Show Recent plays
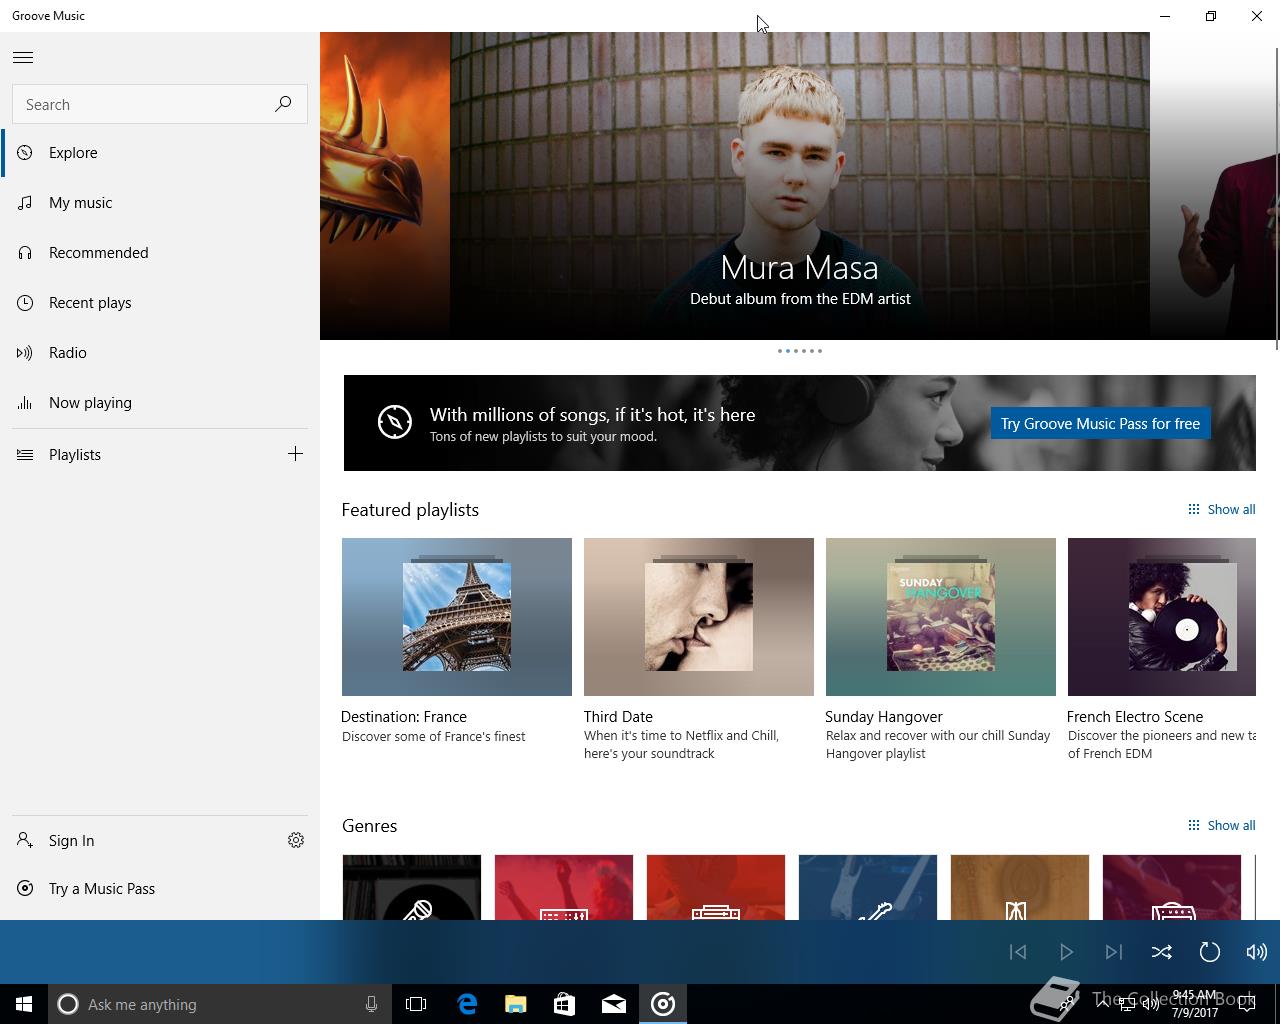 click(160, 303)
